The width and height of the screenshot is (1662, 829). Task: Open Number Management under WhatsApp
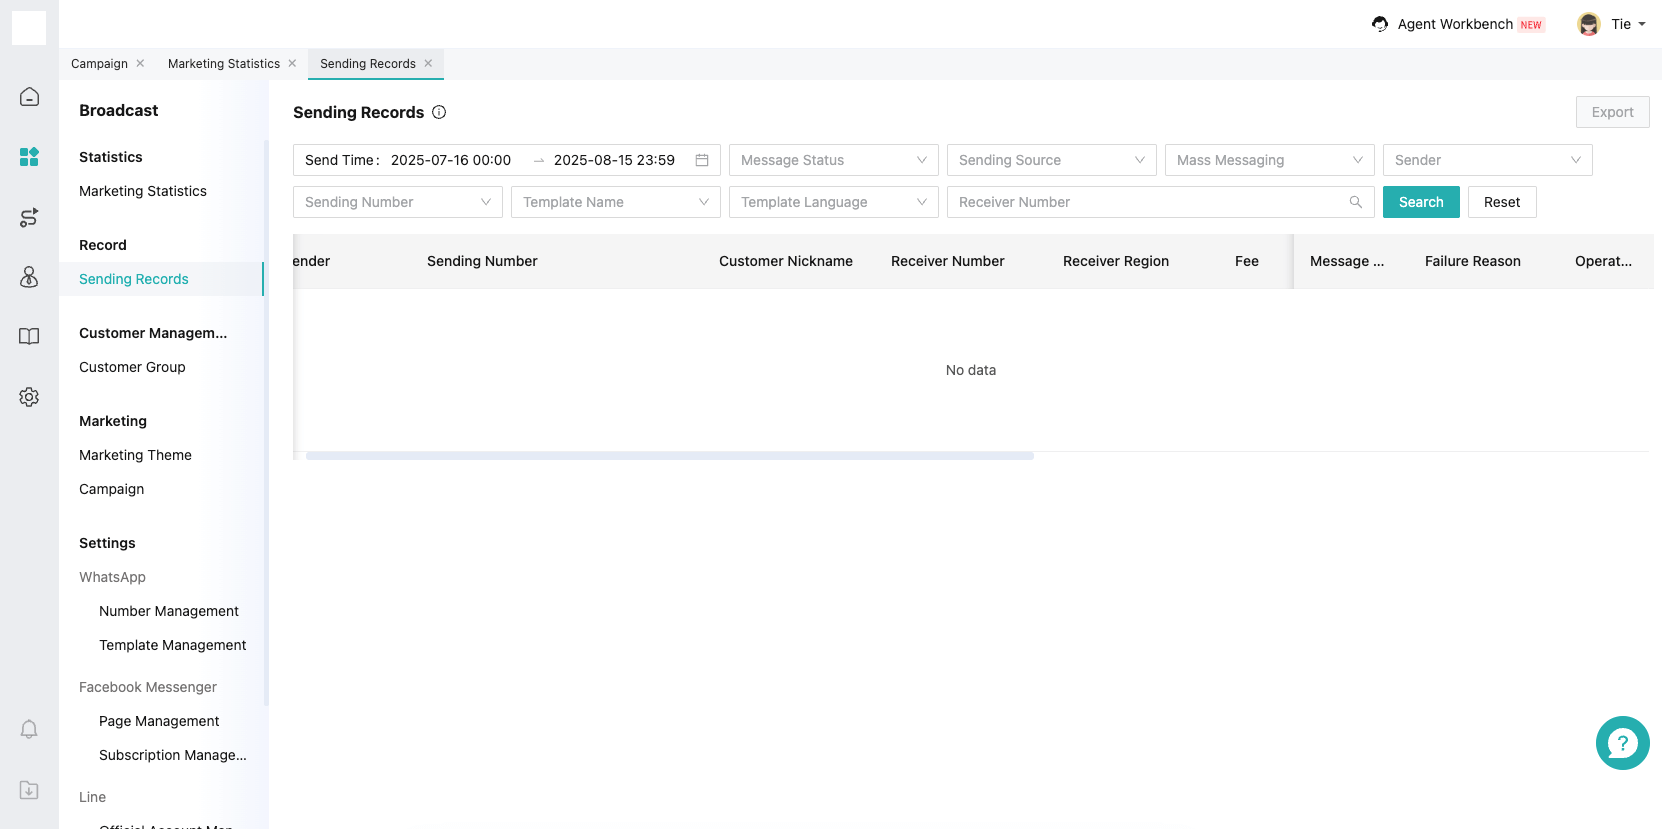tap(169, 611)
